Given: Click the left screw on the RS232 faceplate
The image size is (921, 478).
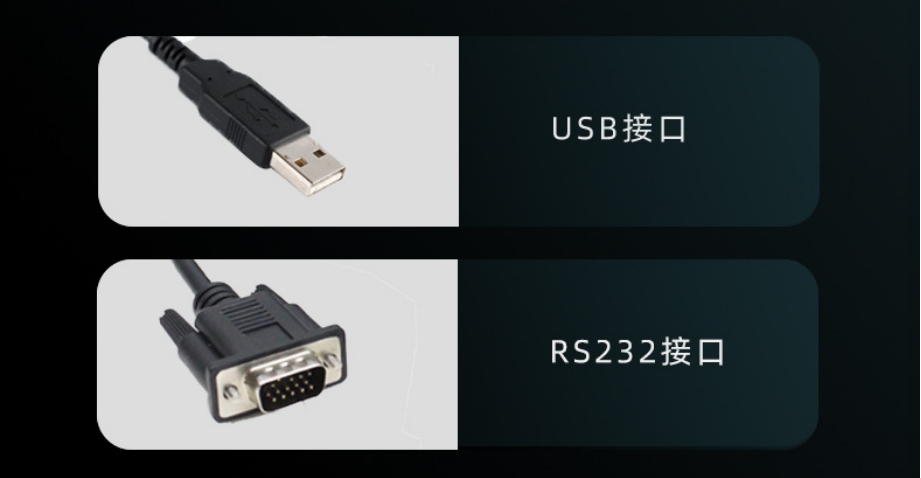Looking at the screenshot, I should tap(231, 391).
